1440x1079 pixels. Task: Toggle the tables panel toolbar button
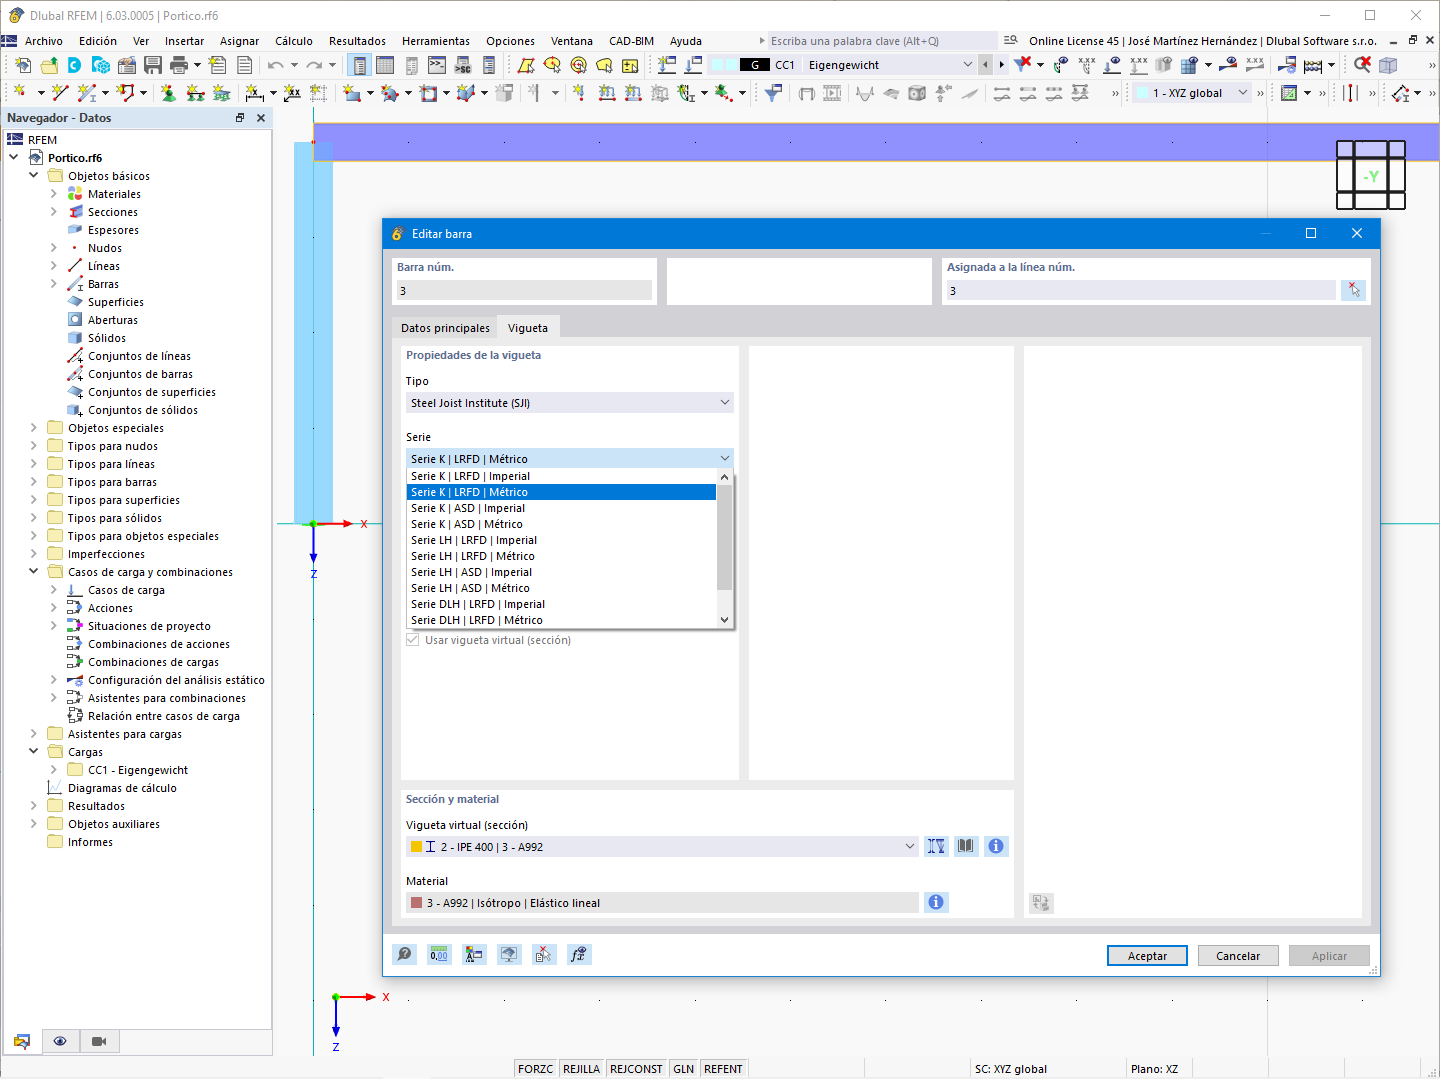[385, 65]
